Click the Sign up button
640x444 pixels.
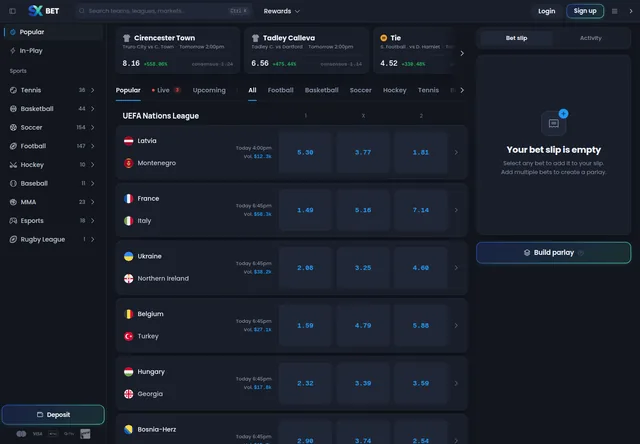click(585, 11)
